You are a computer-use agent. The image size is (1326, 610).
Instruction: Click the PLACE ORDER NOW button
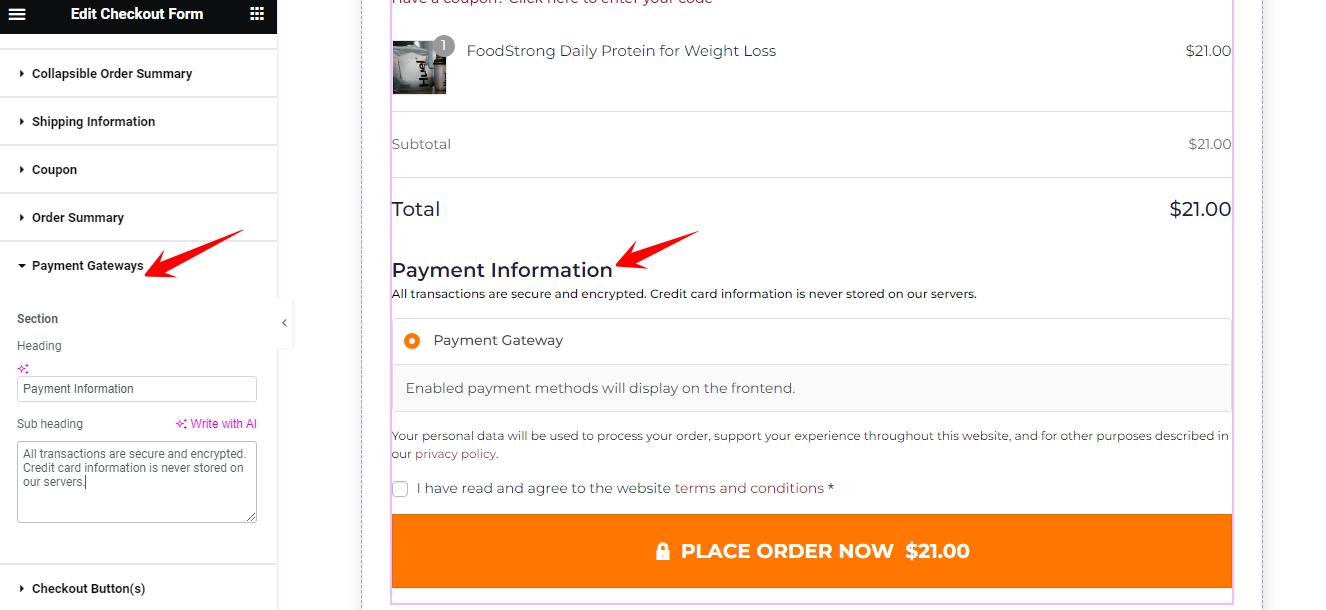(811, 551)
